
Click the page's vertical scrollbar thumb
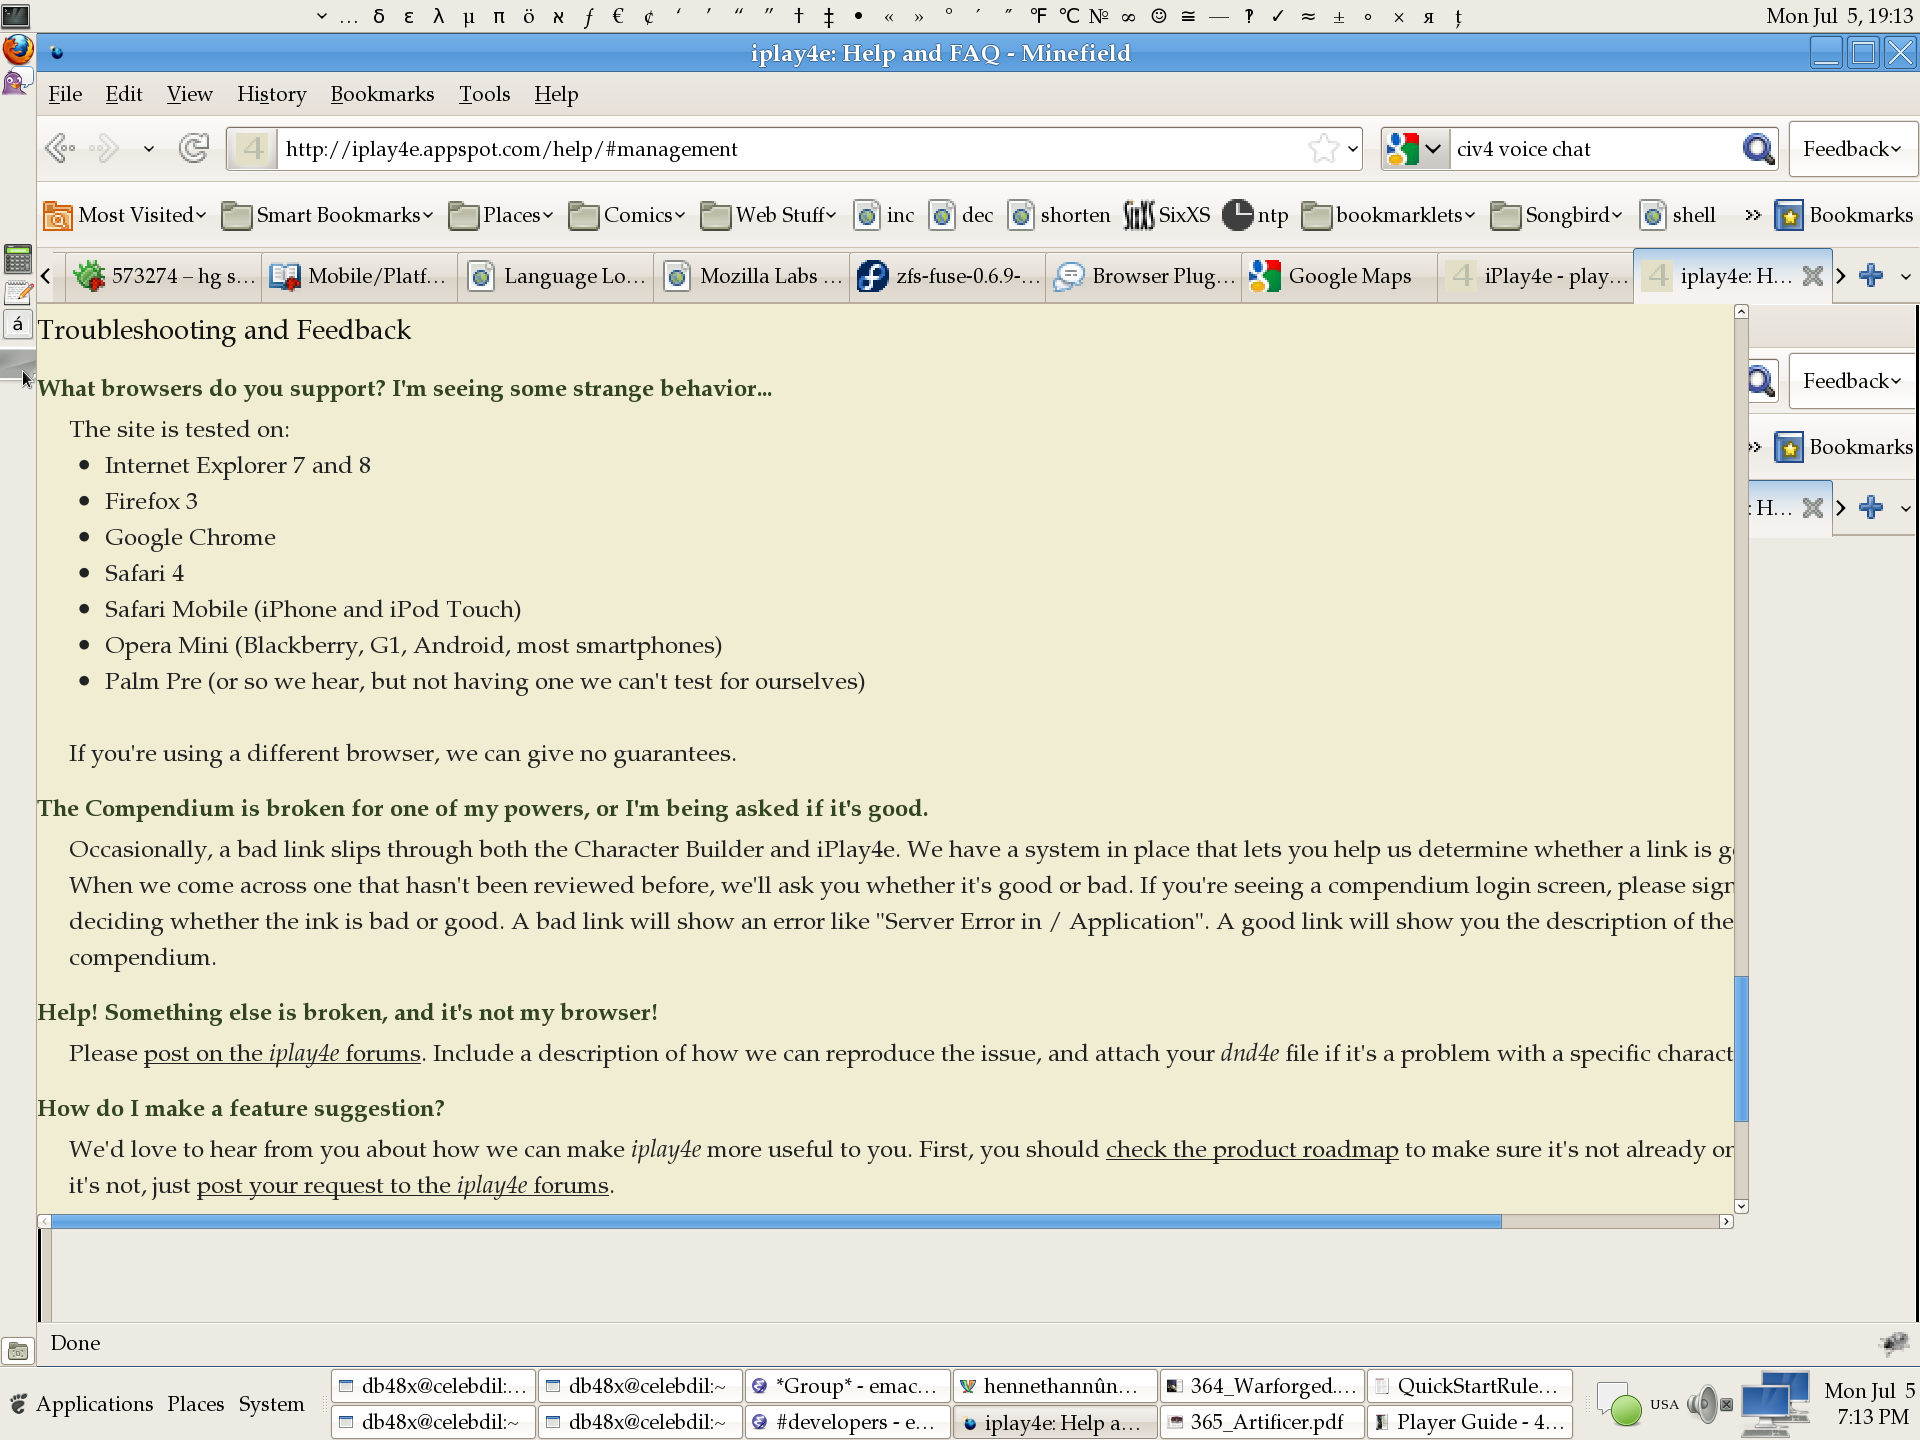pos(1741,1048)
